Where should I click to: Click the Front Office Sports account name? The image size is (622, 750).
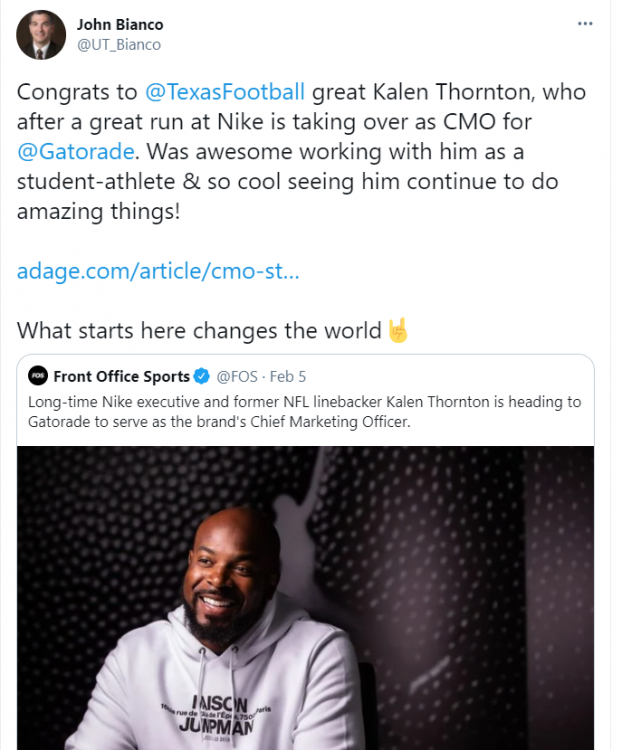coord(121,376)
